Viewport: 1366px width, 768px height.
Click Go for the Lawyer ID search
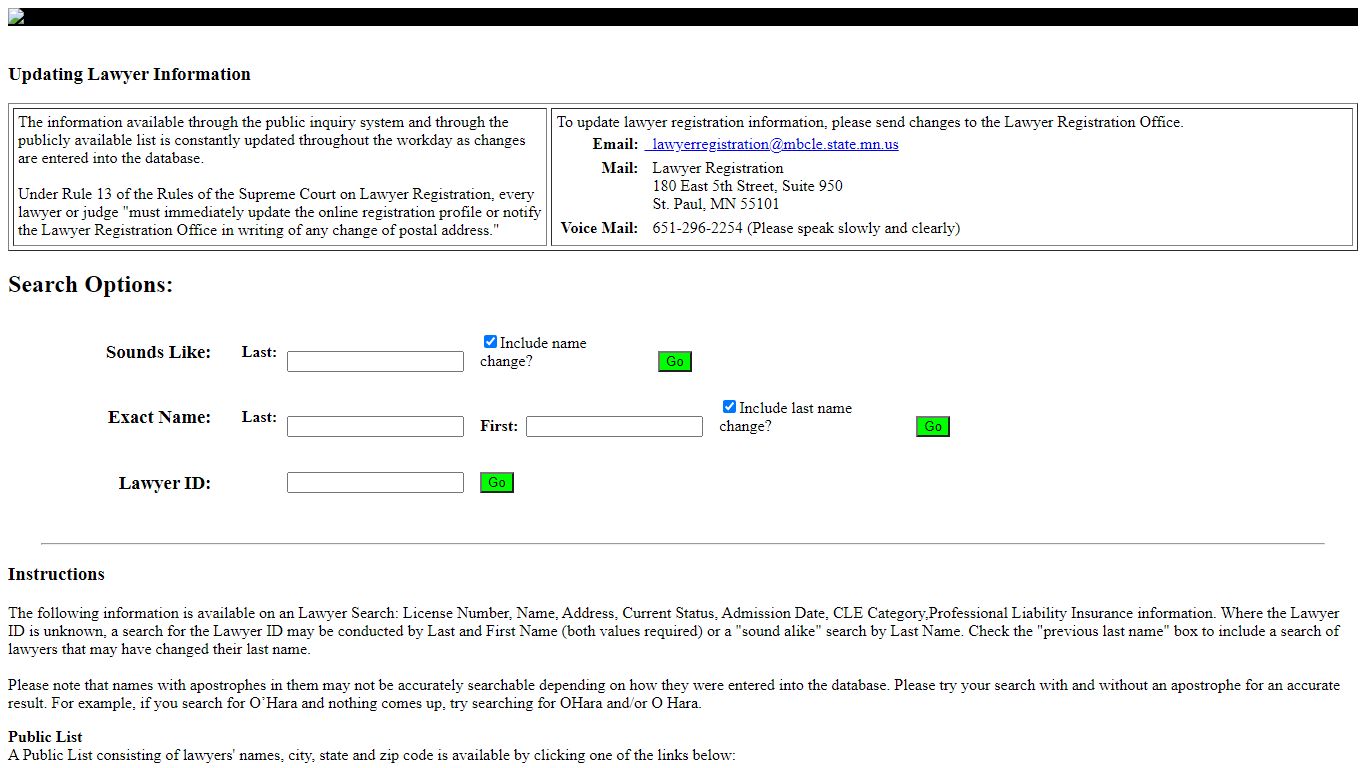497,482
